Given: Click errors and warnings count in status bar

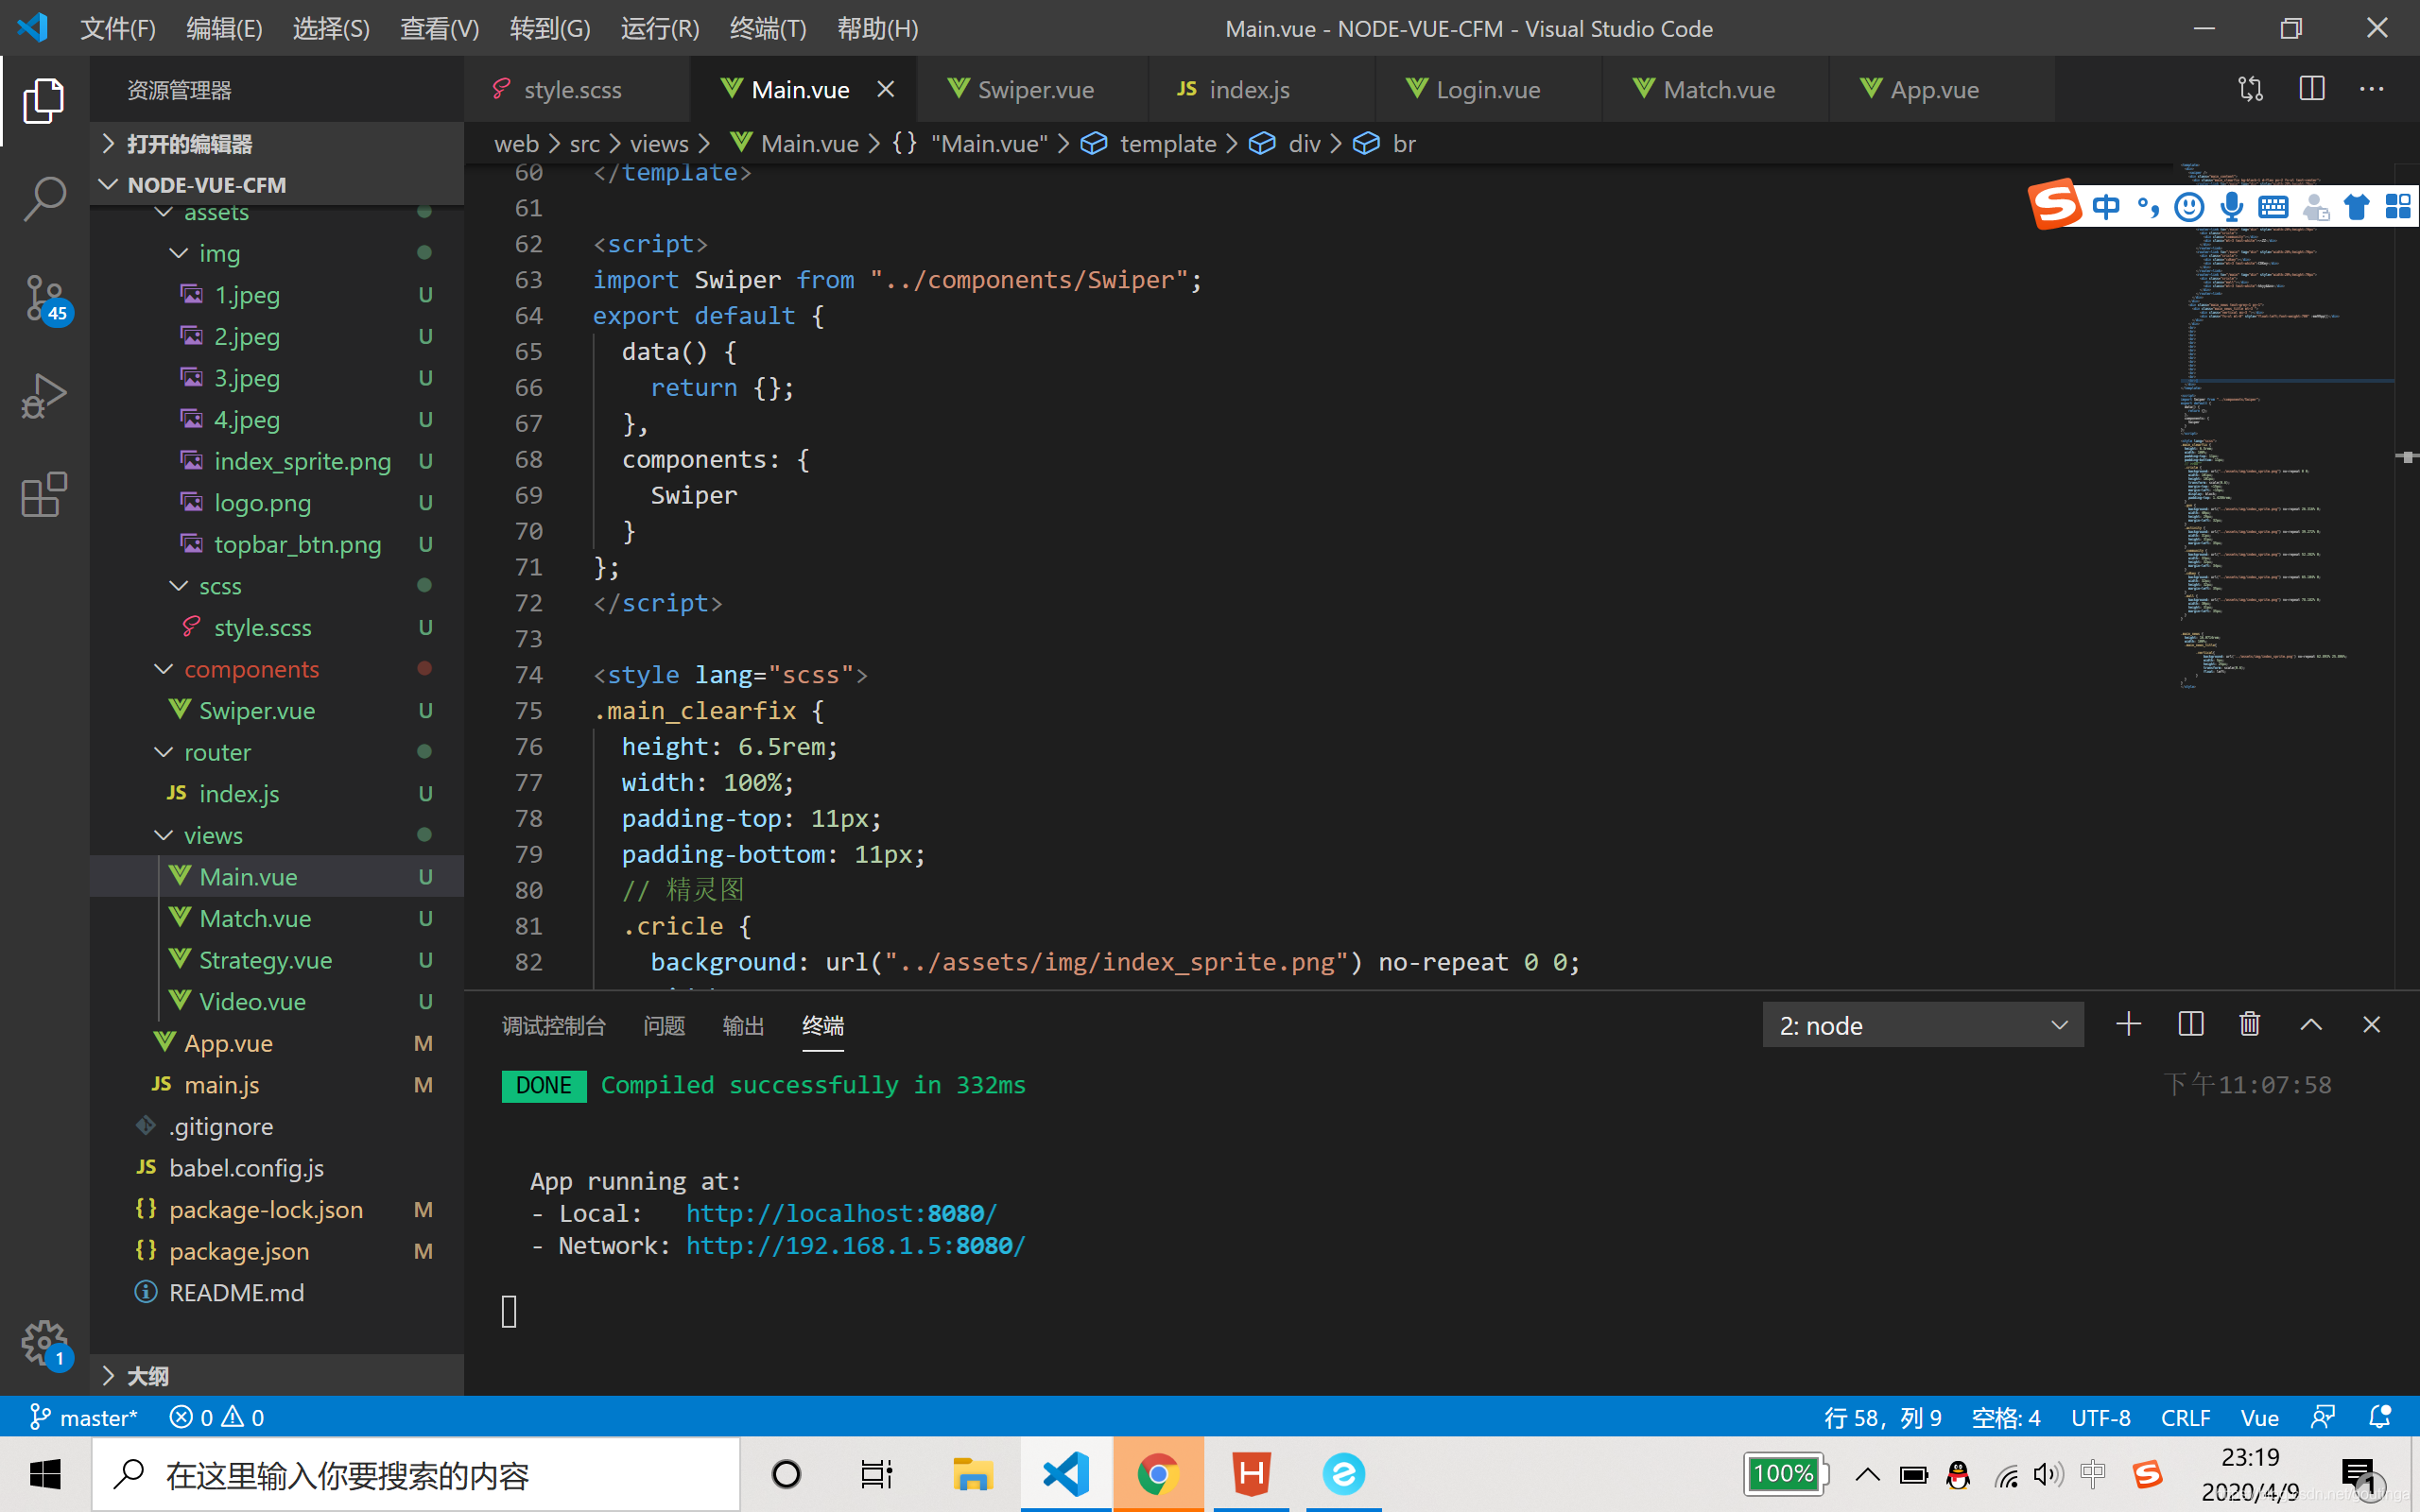Looking at the screenshot, I should click(216, 1417).
